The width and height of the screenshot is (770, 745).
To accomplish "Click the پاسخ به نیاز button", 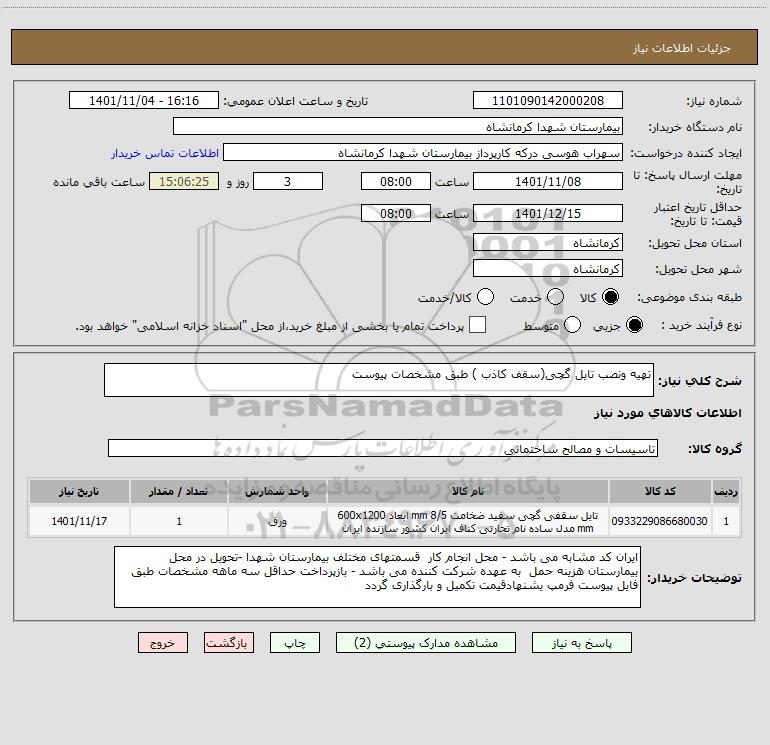I will [582, 643].
